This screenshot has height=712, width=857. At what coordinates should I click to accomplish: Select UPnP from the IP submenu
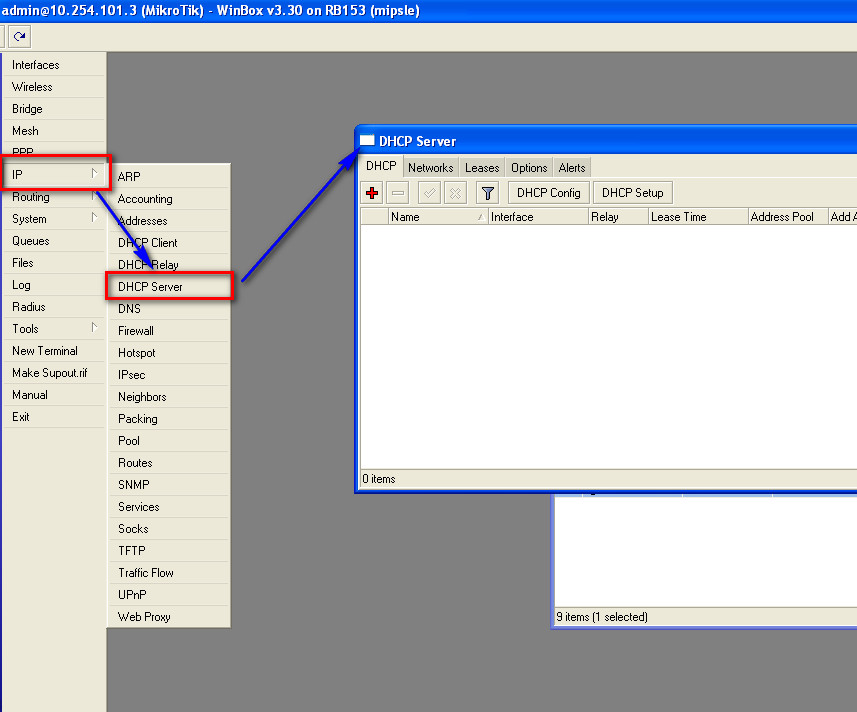click(169, 595)
